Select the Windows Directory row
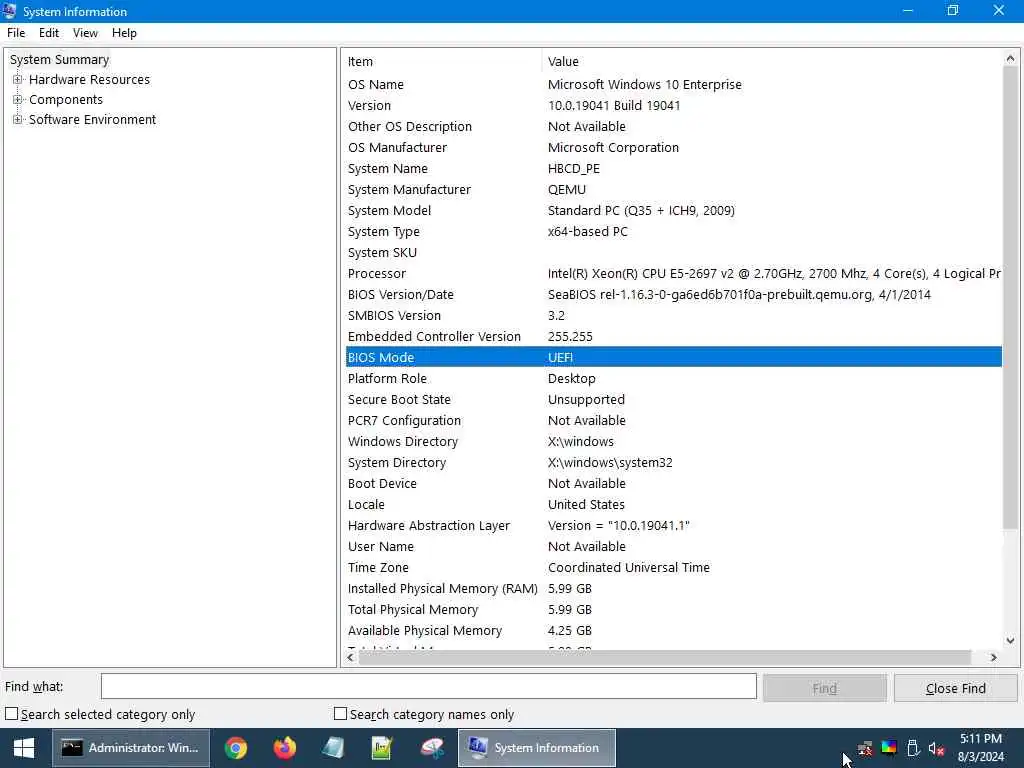The image size is (1024, 768). (x=673, y=441)
